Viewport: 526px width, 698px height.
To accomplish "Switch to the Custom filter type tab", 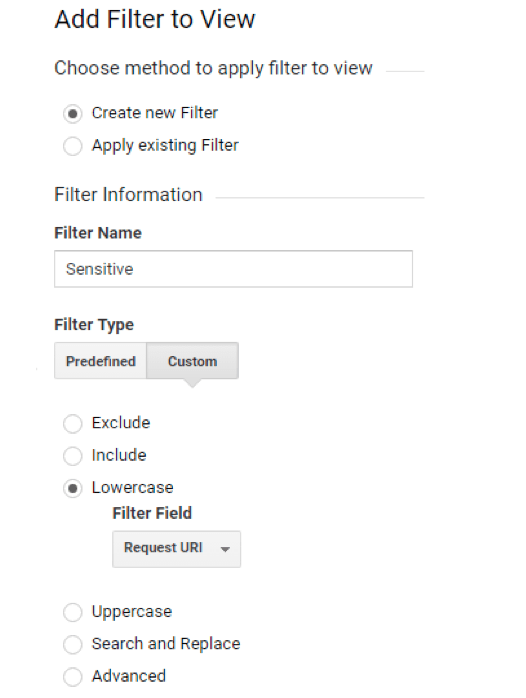I will click(193, 361).
